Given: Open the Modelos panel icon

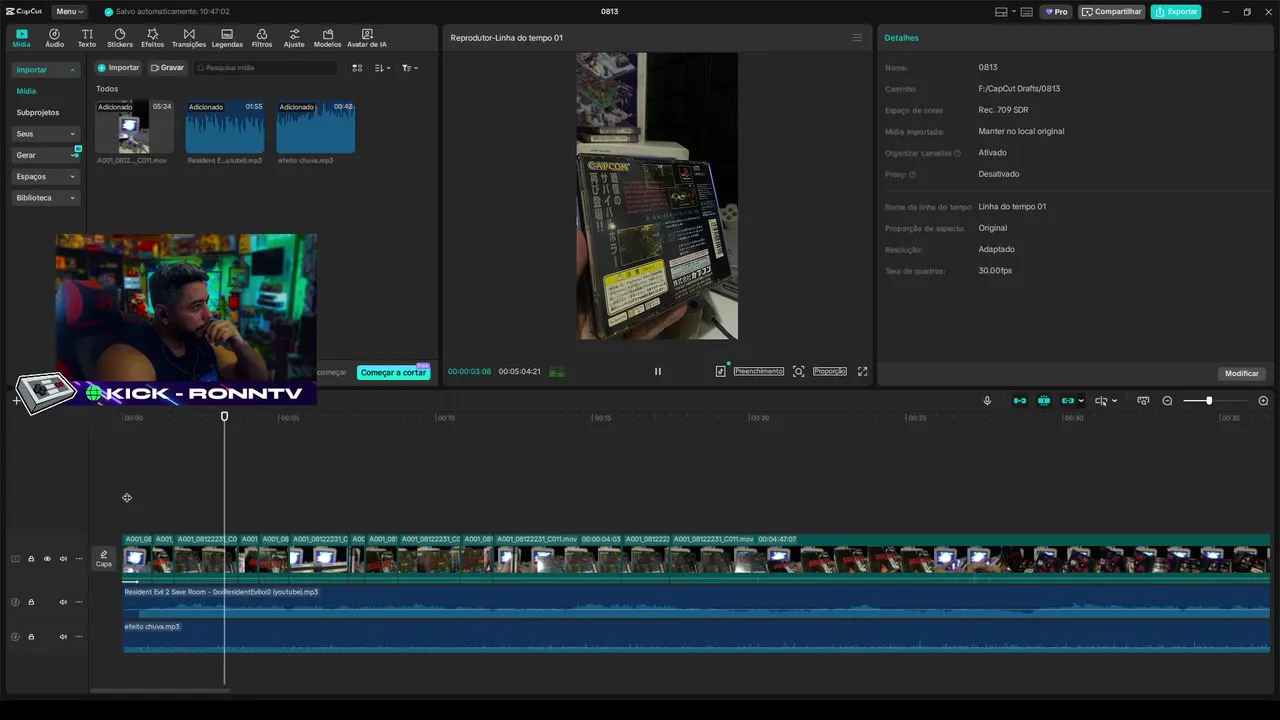Looking at the screenshot, I should point(327,38).
